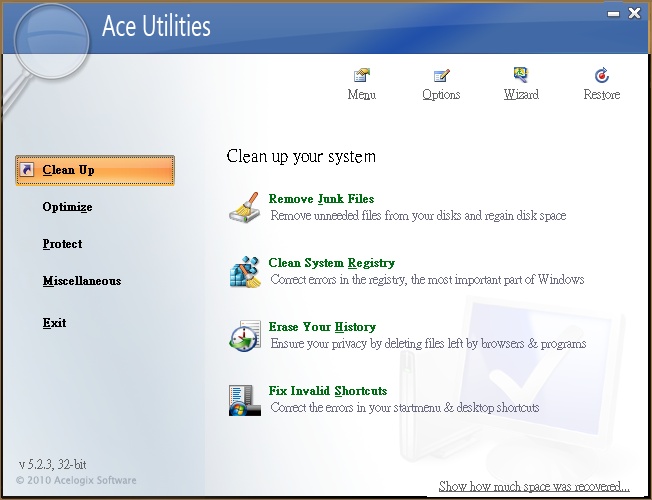Screen dimensions: 652x500
Task: Click 'Ensure your privacy by deleting files' description
Action: pyautogui.click(x=428, y=344)
